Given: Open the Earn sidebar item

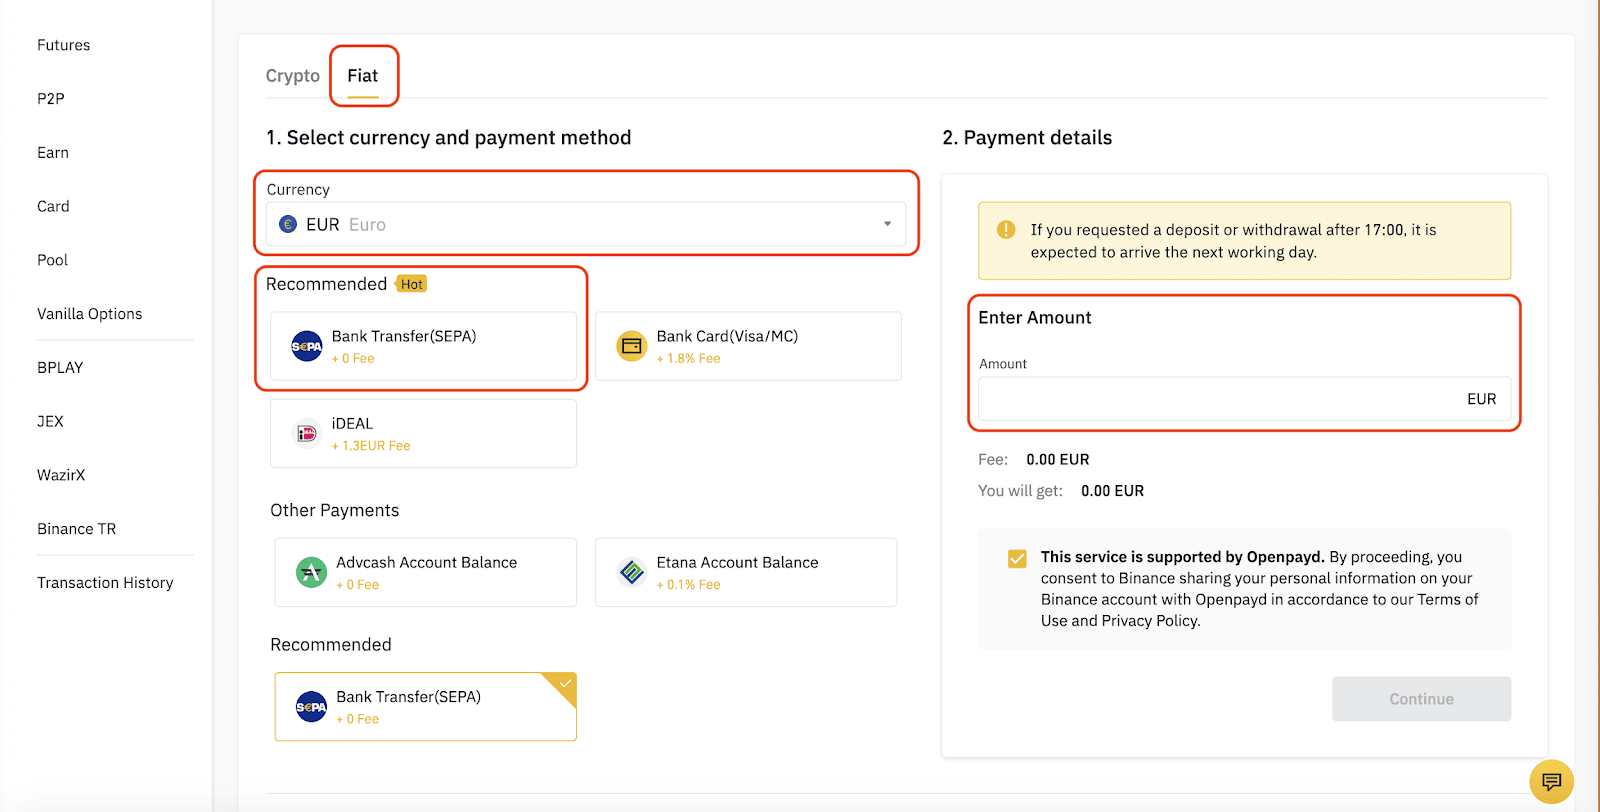Looking at the screenshot, I should 53,153.
